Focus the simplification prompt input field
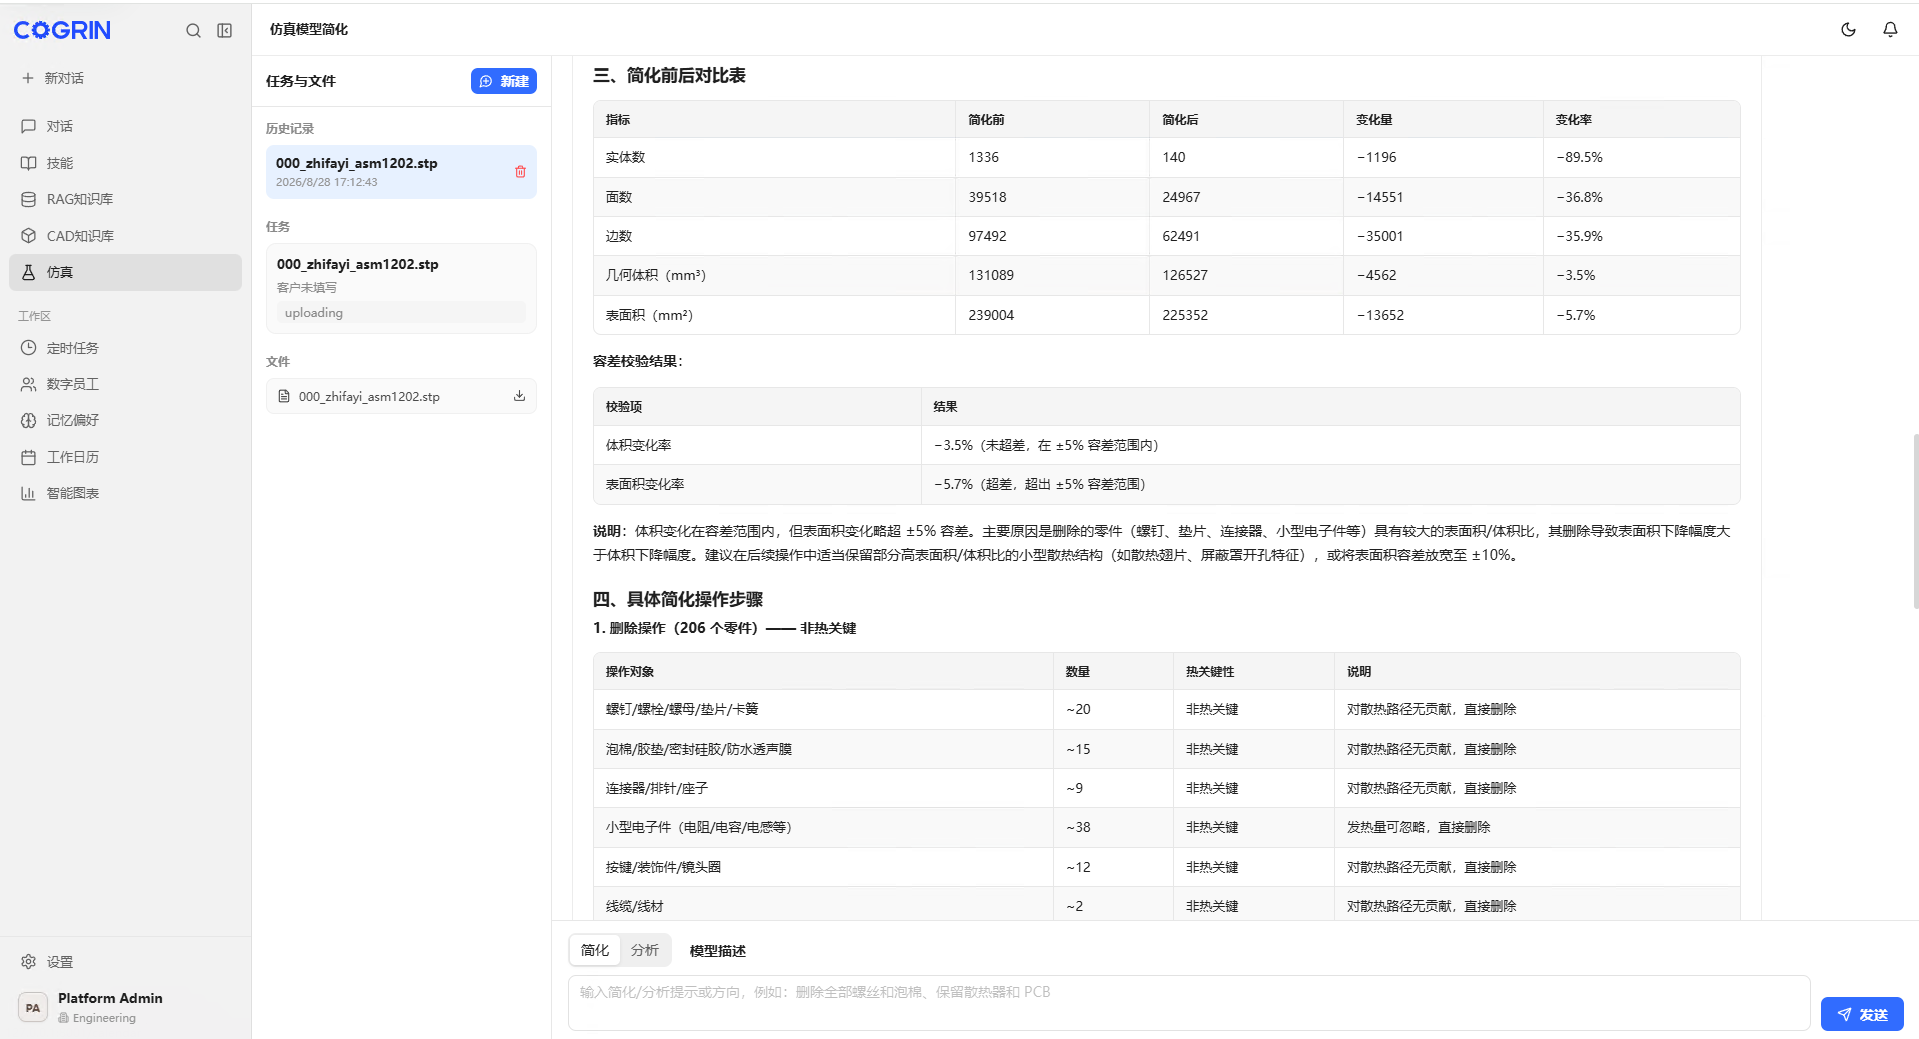The width and height of the screenshot is (1919, 1039). (1189, 1003)
